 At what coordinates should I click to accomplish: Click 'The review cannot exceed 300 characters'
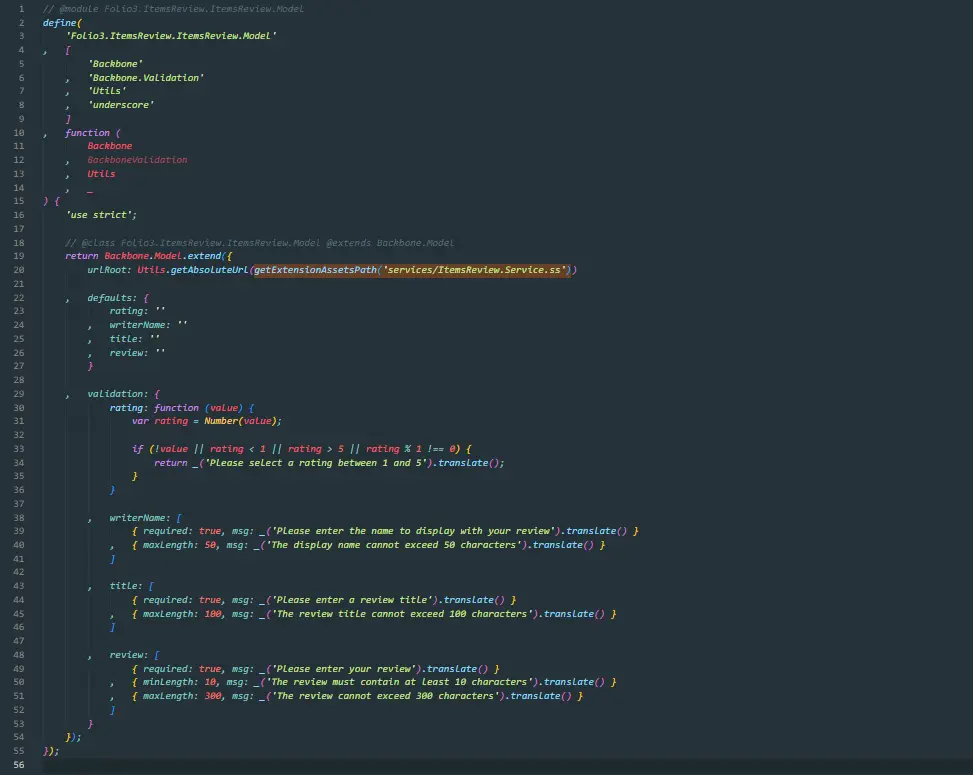click(x=385, y=696)
